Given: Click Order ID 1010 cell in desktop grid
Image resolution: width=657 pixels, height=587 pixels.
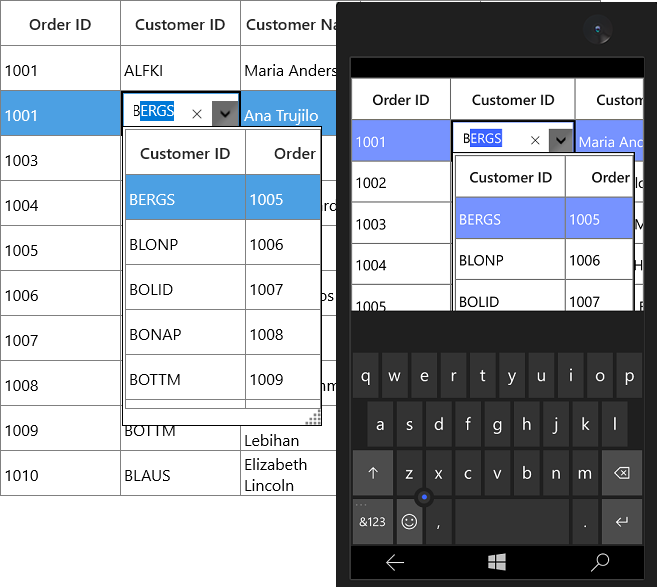Looking at the screenshot, I should (x=60, y=473).
